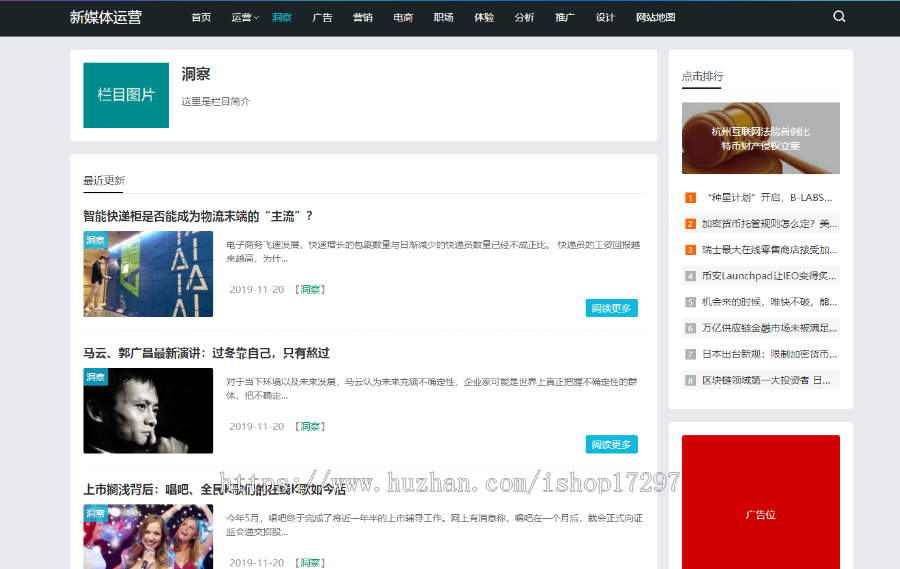Click the 这里是栏目简介 description text

[216, 102]
